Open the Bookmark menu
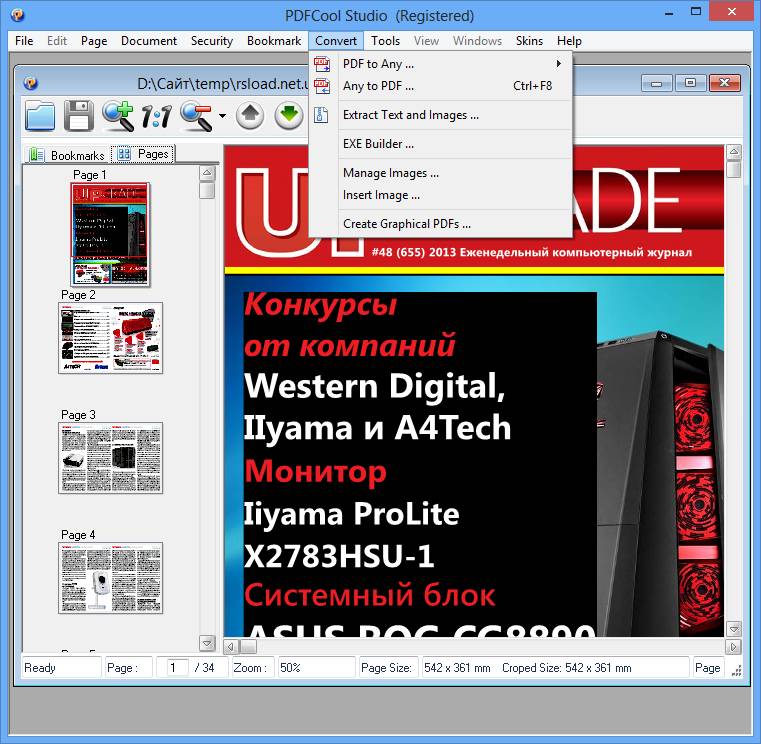The image size is (761, 744). click(x=274, y=41)
